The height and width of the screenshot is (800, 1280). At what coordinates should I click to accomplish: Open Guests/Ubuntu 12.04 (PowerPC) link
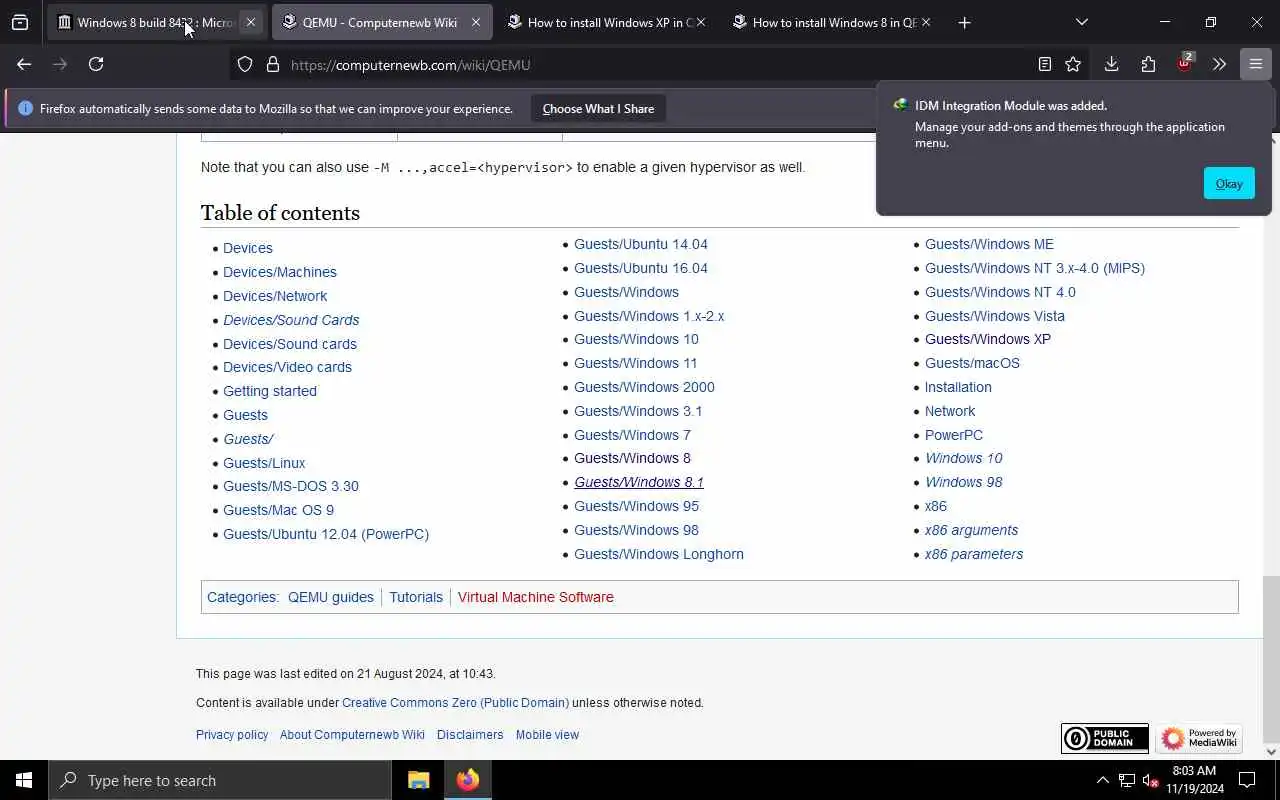click(326, 534)
